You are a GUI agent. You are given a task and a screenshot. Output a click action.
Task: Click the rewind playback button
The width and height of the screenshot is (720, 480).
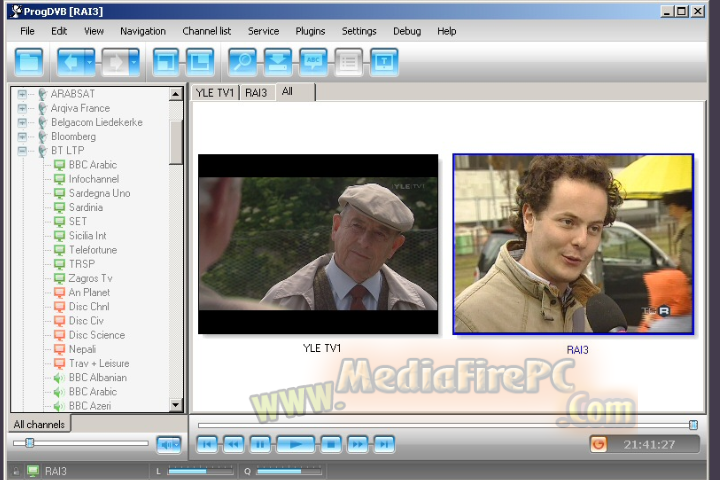coord(234,444)
